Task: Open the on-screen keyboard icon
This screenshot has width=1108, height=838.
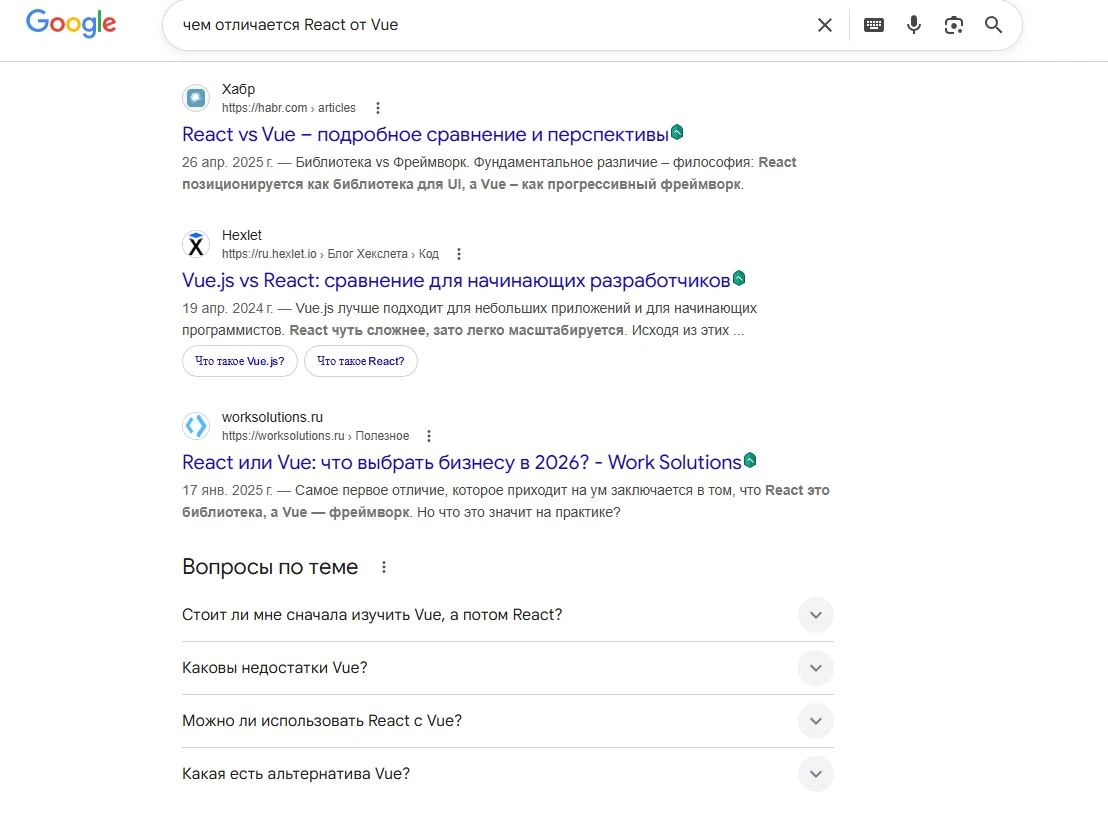Action: 873,25
